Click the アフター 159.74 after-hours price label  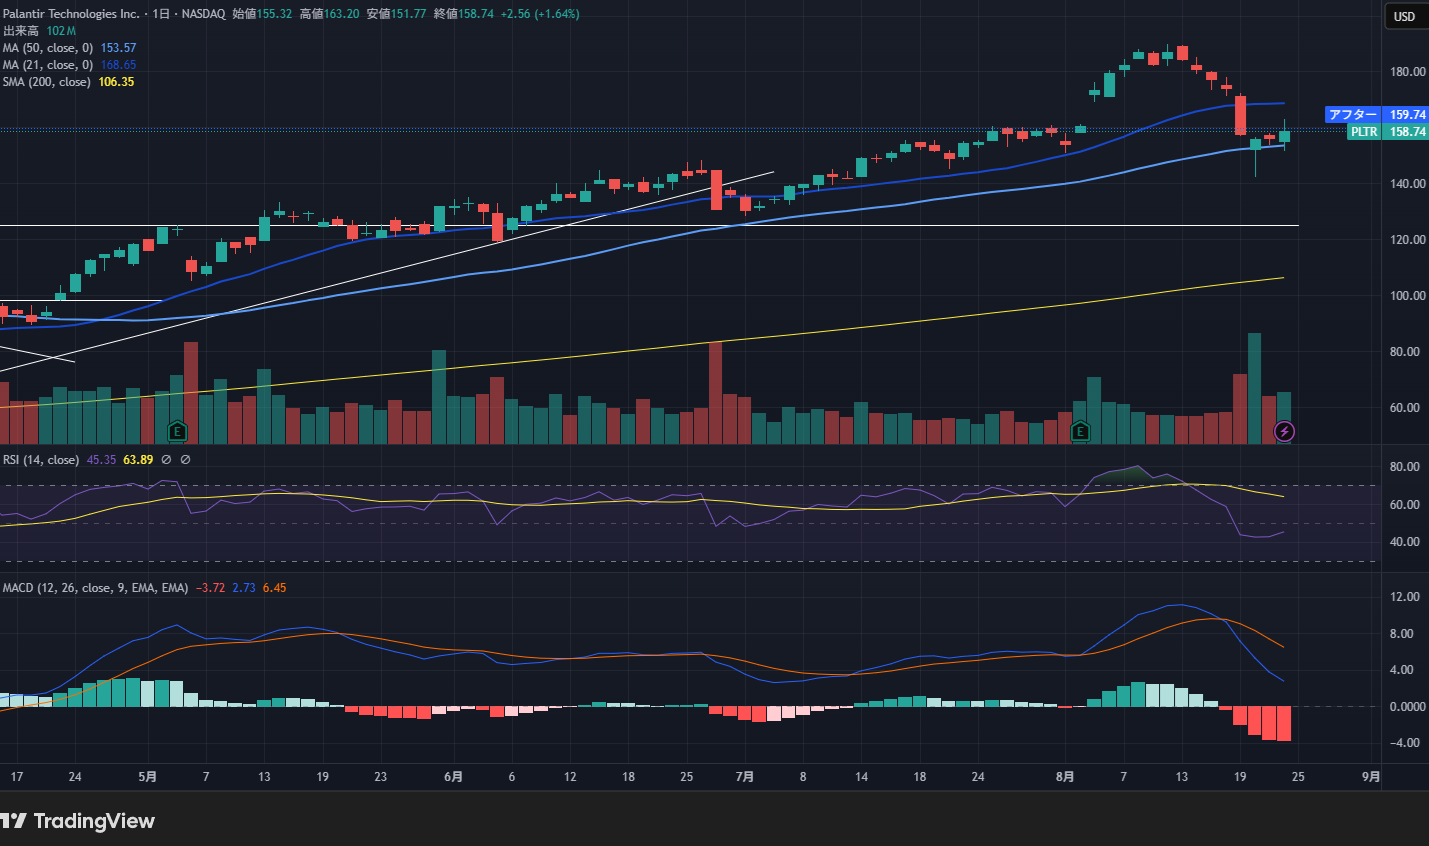click(x=1377, y=115)
